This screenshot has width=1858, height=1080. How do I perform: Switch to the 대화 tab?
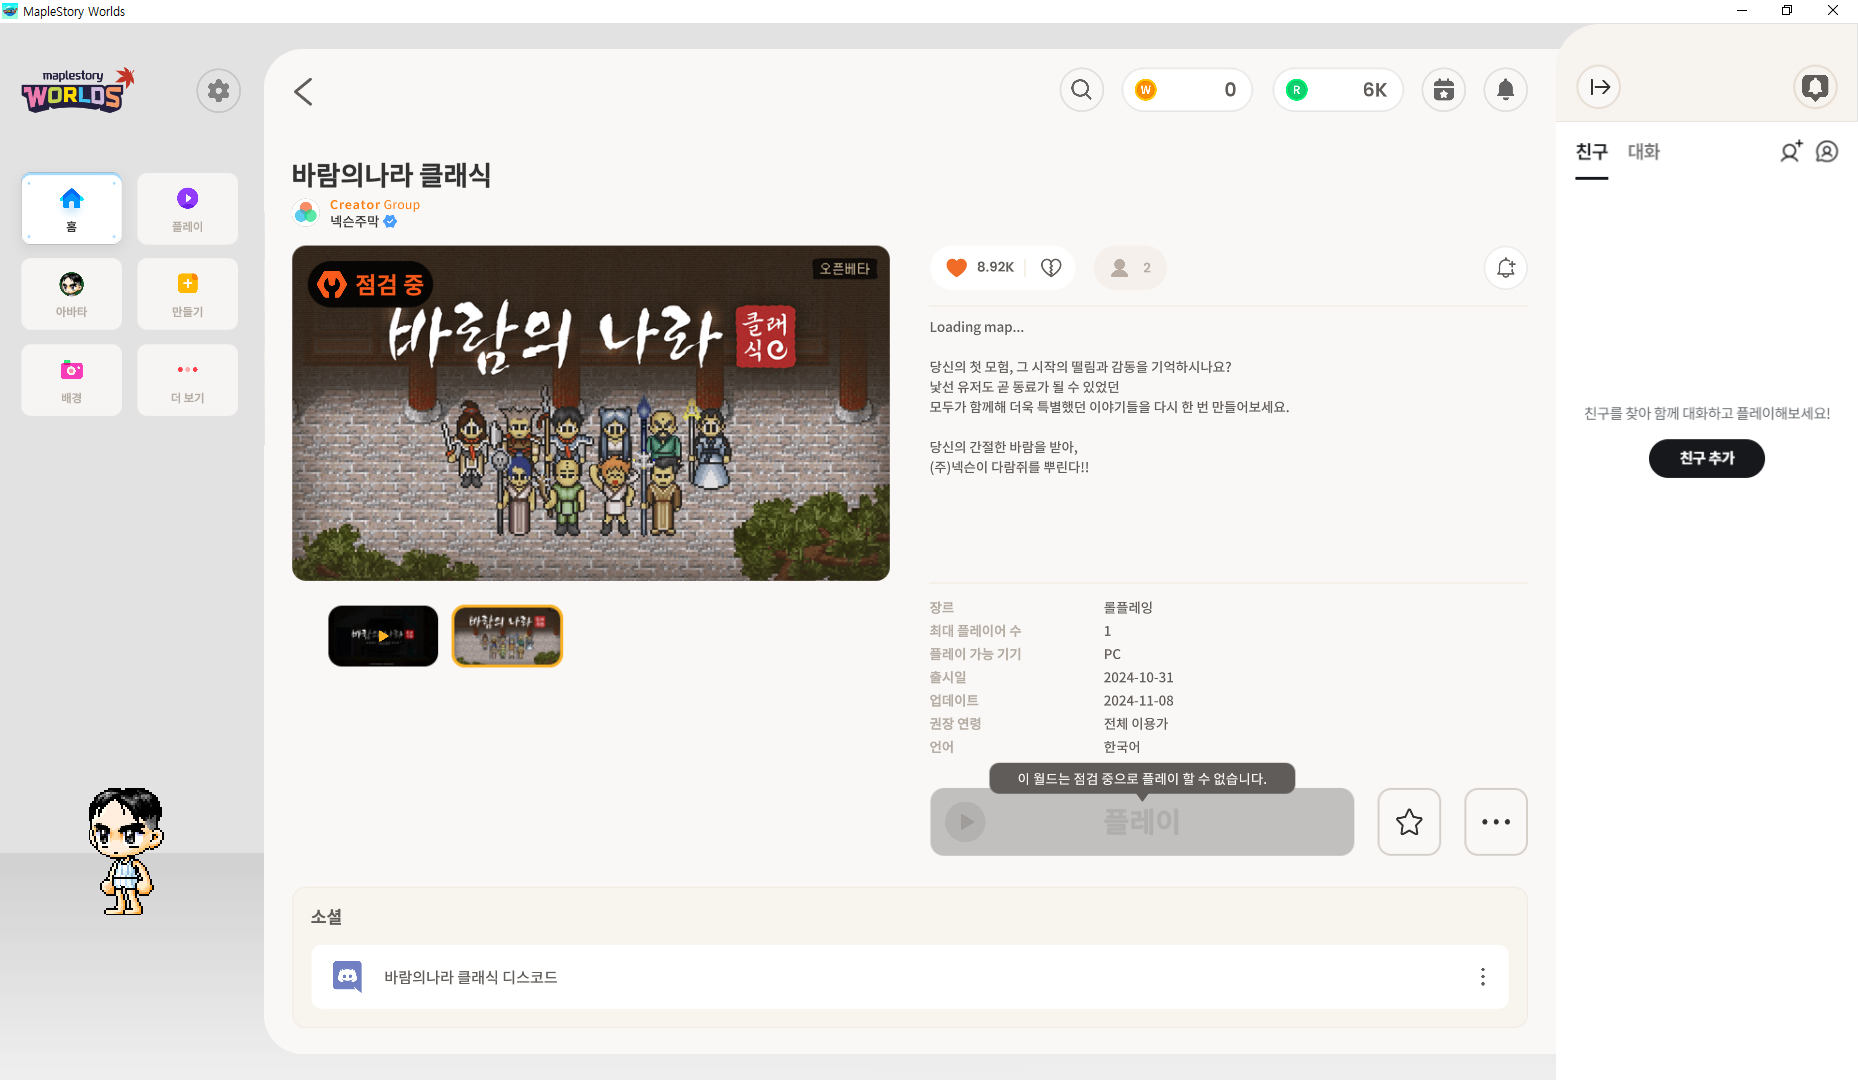pos(1643,152)
